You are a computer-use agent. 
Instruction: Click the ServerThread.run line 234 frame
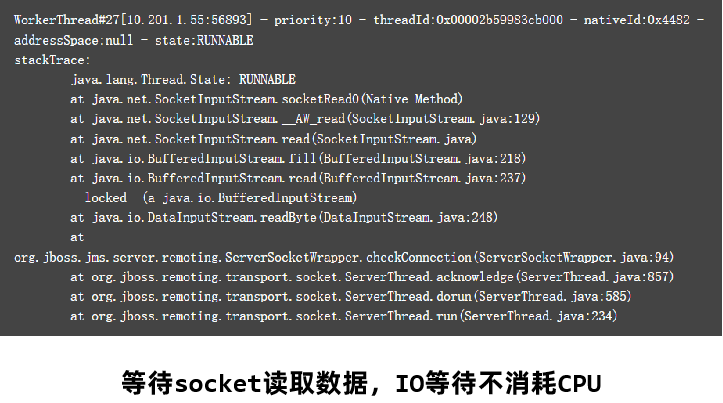click(343, 316)
